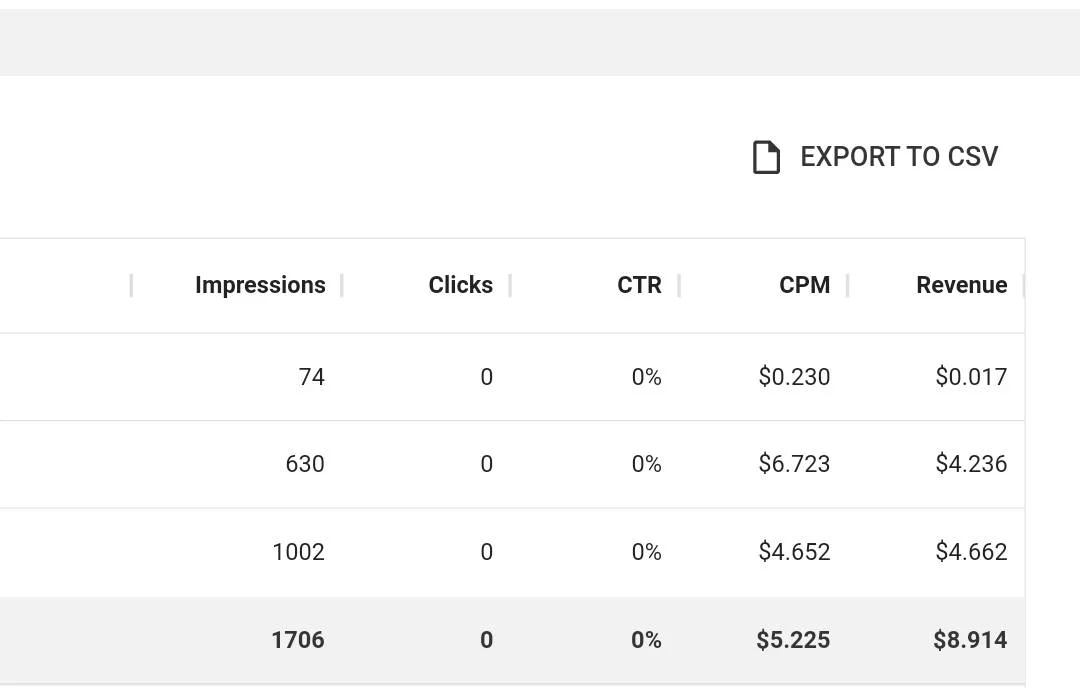Sort by Impressions column header
1080x688 pixels.
pyautogui.click(x=260, y=285)
